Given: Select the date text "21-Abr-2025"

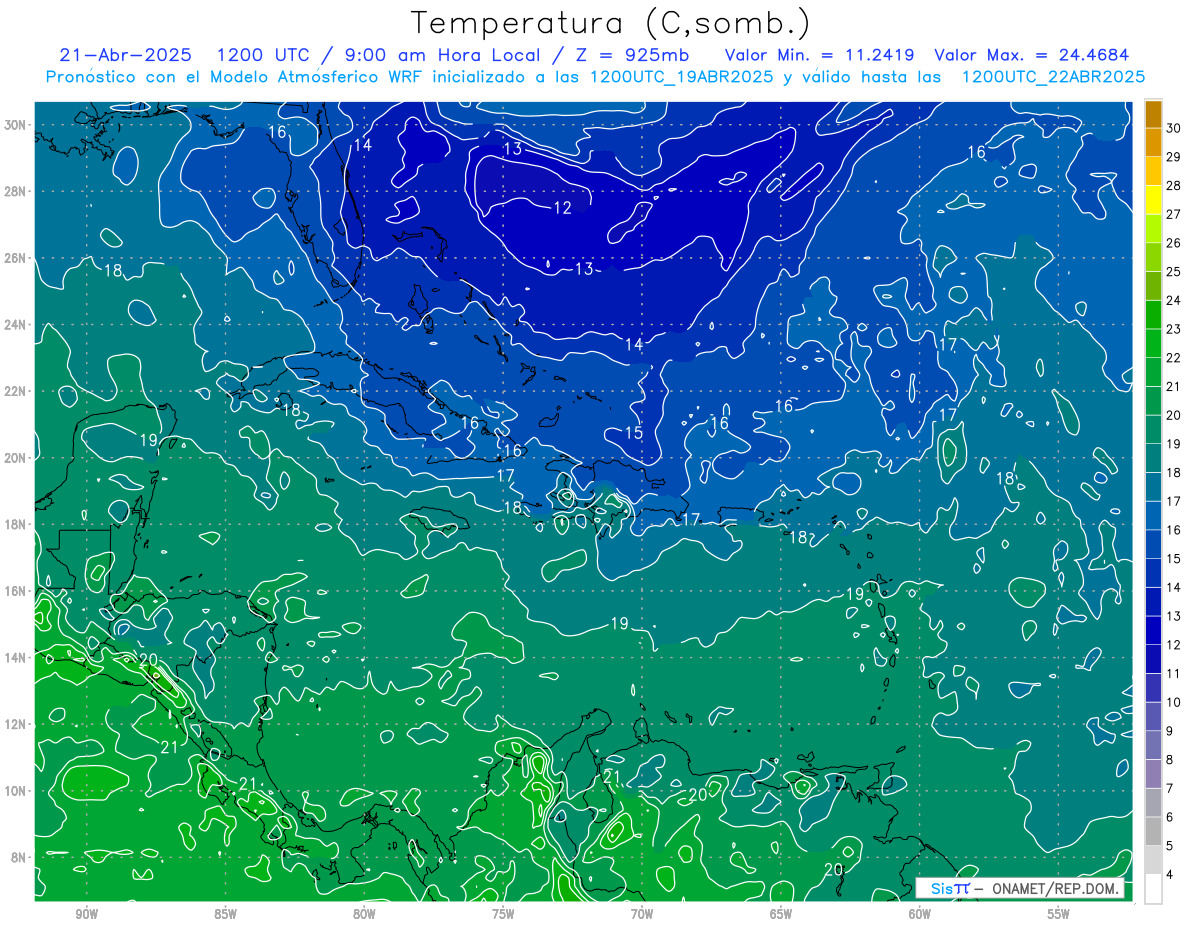Looking at the screenshot, I should [128, 55].
